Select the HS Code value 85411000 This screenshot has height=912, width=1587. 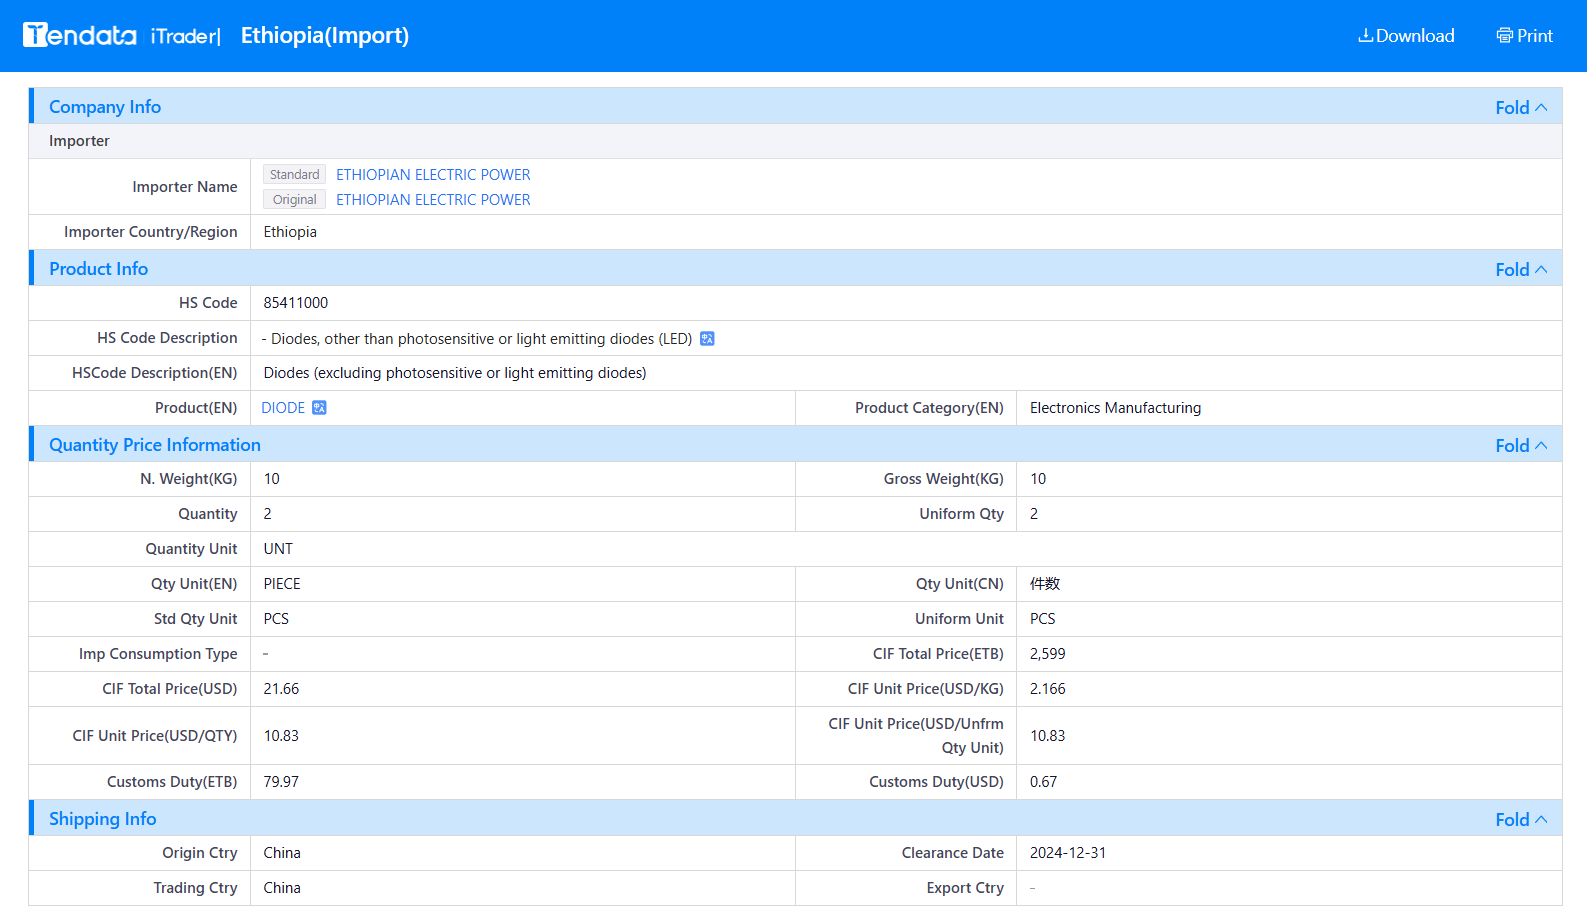[x=296, y=303]
